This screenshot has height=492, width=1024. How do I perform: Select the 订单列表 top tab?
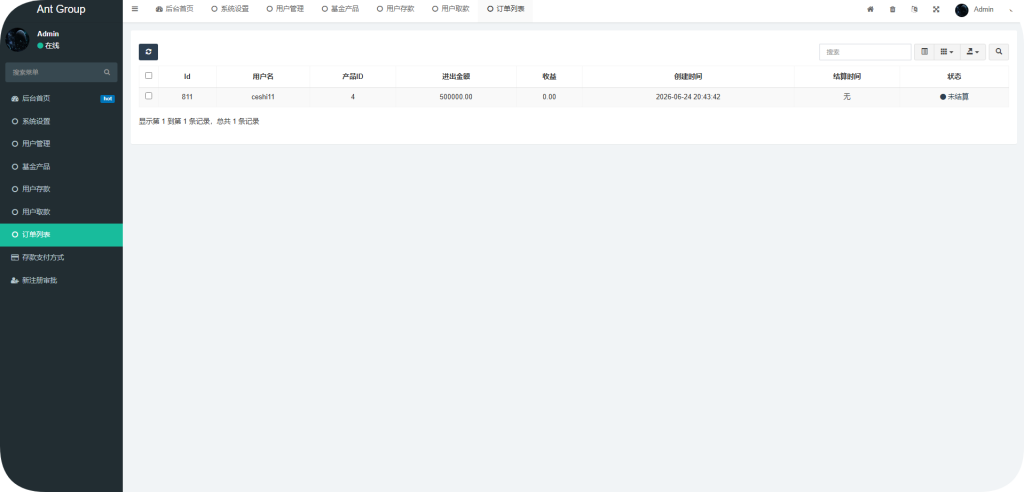[506, 9]
